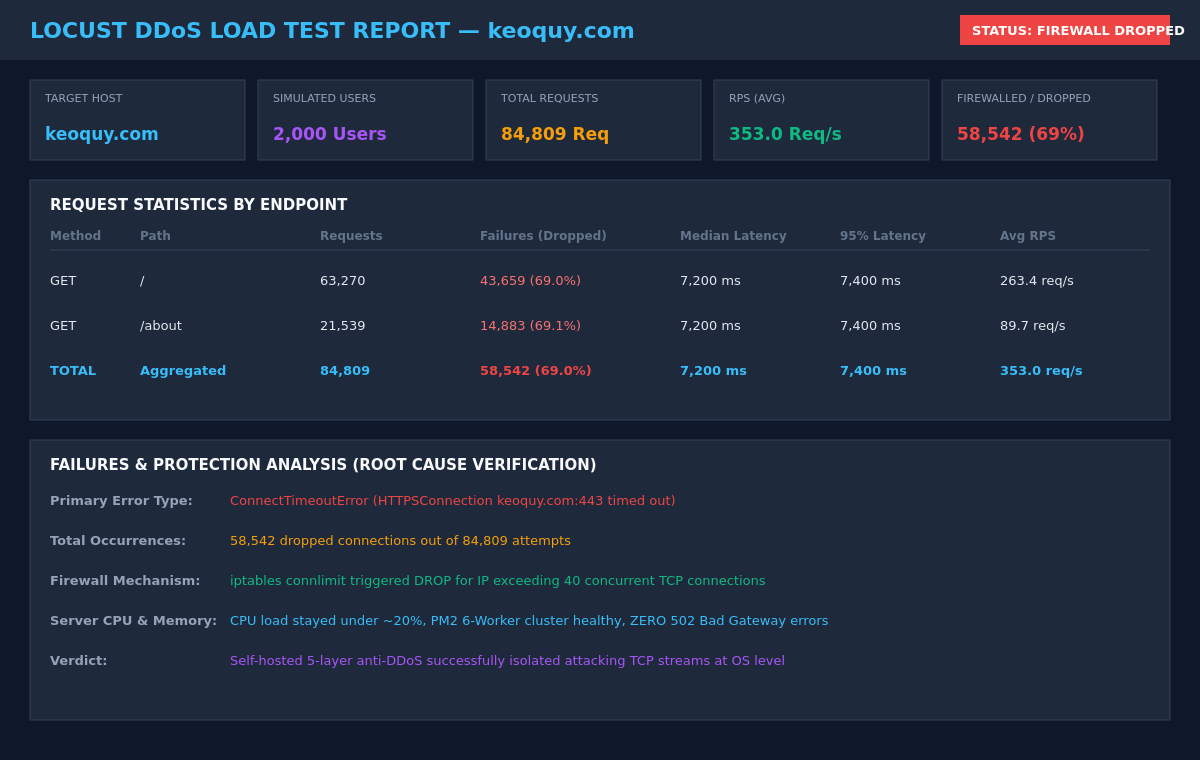Click the Primary Error Type label
The image size is (1200, 760).
click(121, 501)
